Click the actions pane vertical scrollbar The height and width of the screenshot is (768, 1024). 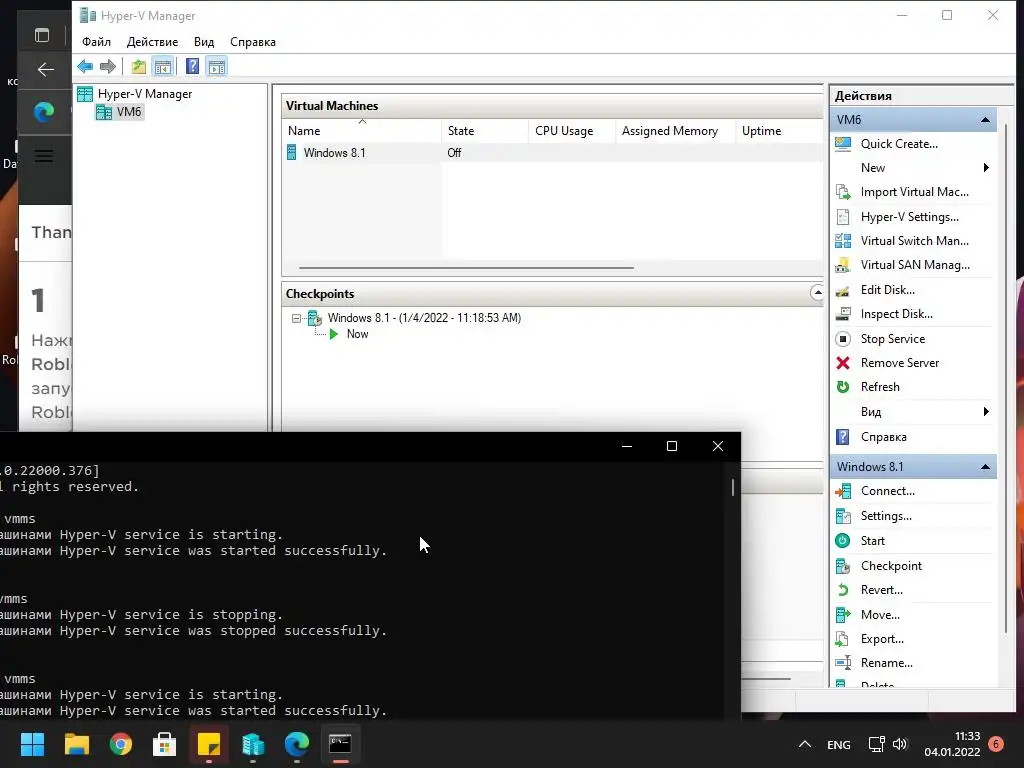[x=1006, y=379]
